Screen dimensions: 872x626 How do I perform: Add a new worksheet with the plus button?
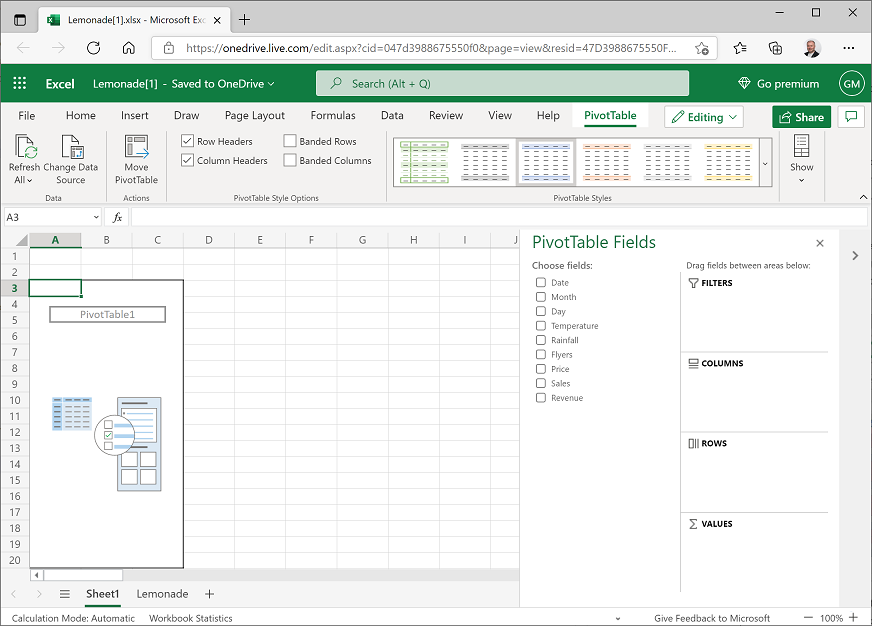pyautogui.click(x=209, y=593)
